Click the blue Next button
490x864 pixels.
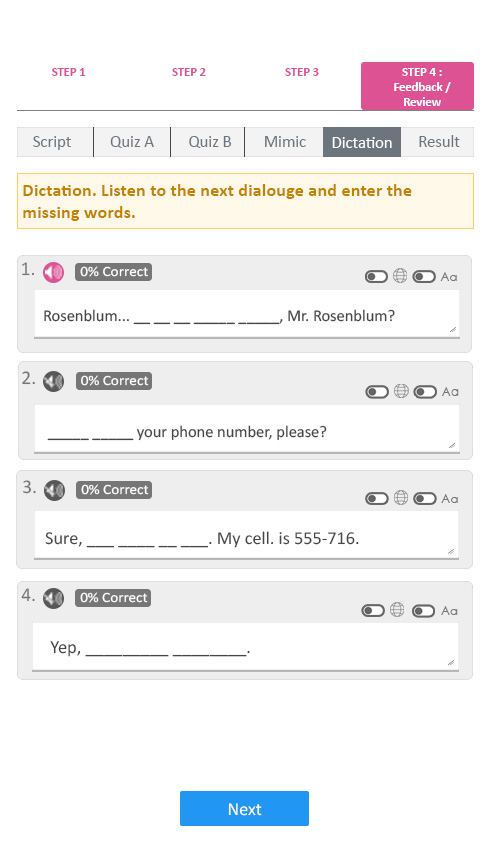point(244,808)
